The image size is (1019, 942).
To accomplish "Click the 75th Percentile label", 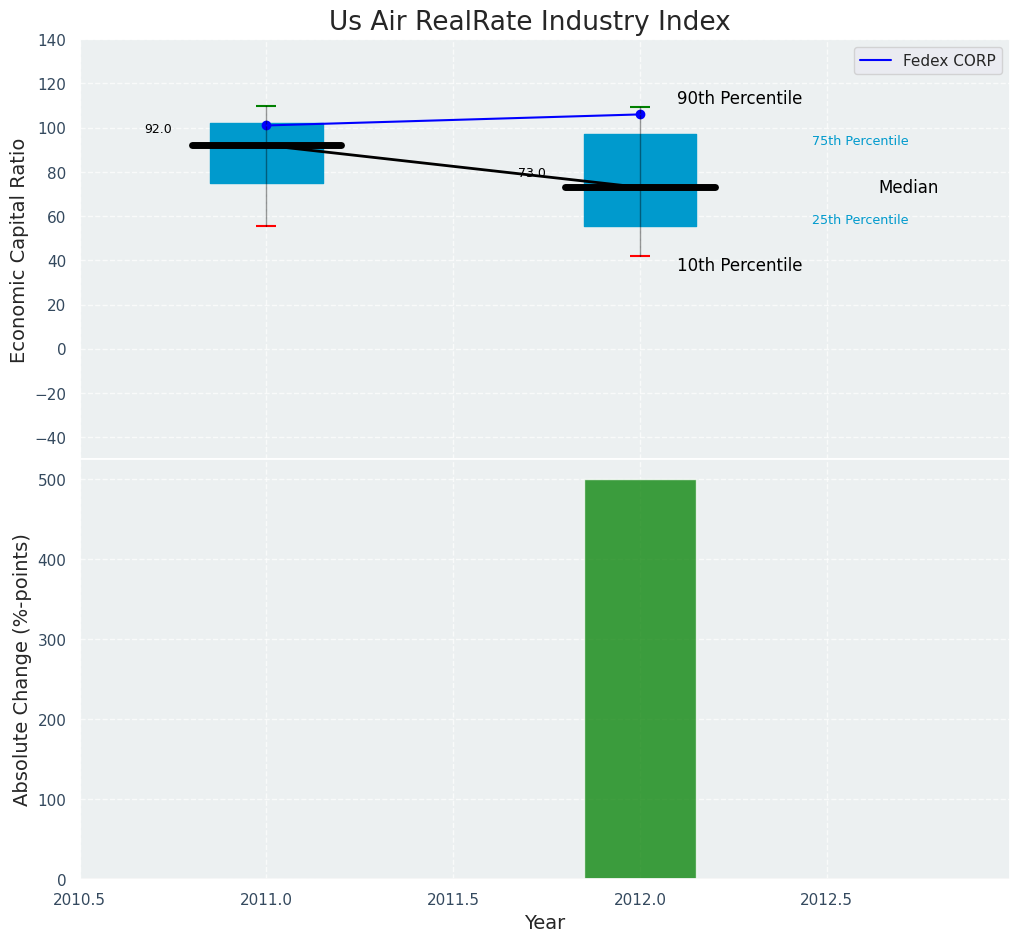I will click(x=860, y=141).
